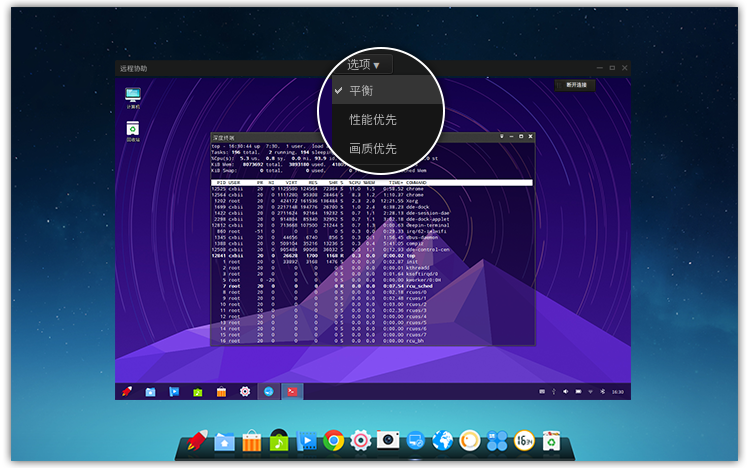
Task: Open the camera app in dock
Action: pyautogui.click(x=388, y=440)
